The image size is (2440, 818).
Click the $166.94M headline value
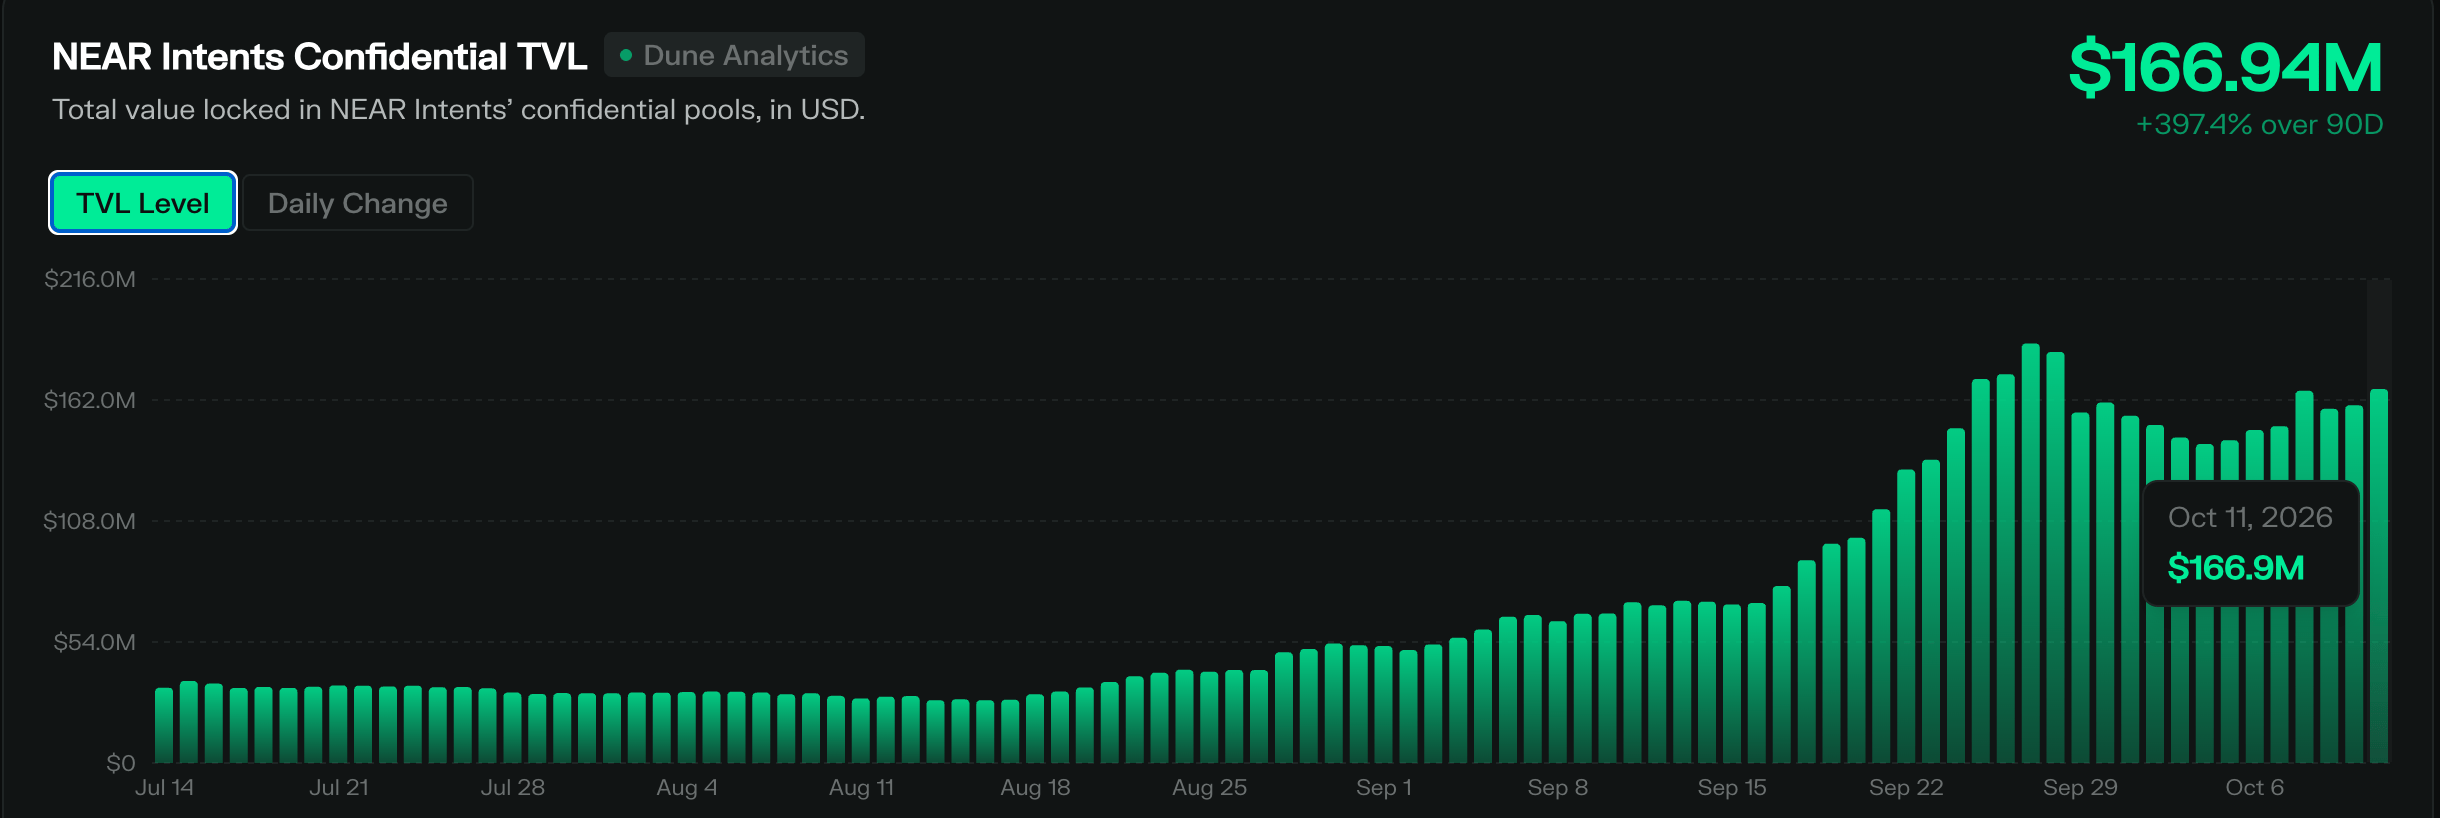pos(2226,68)
